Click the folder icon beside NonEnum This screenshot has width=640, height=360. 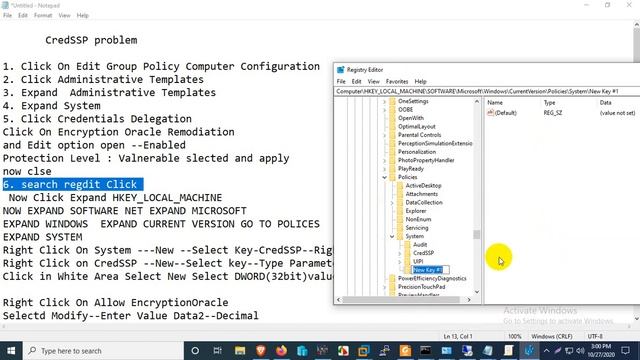400,220
